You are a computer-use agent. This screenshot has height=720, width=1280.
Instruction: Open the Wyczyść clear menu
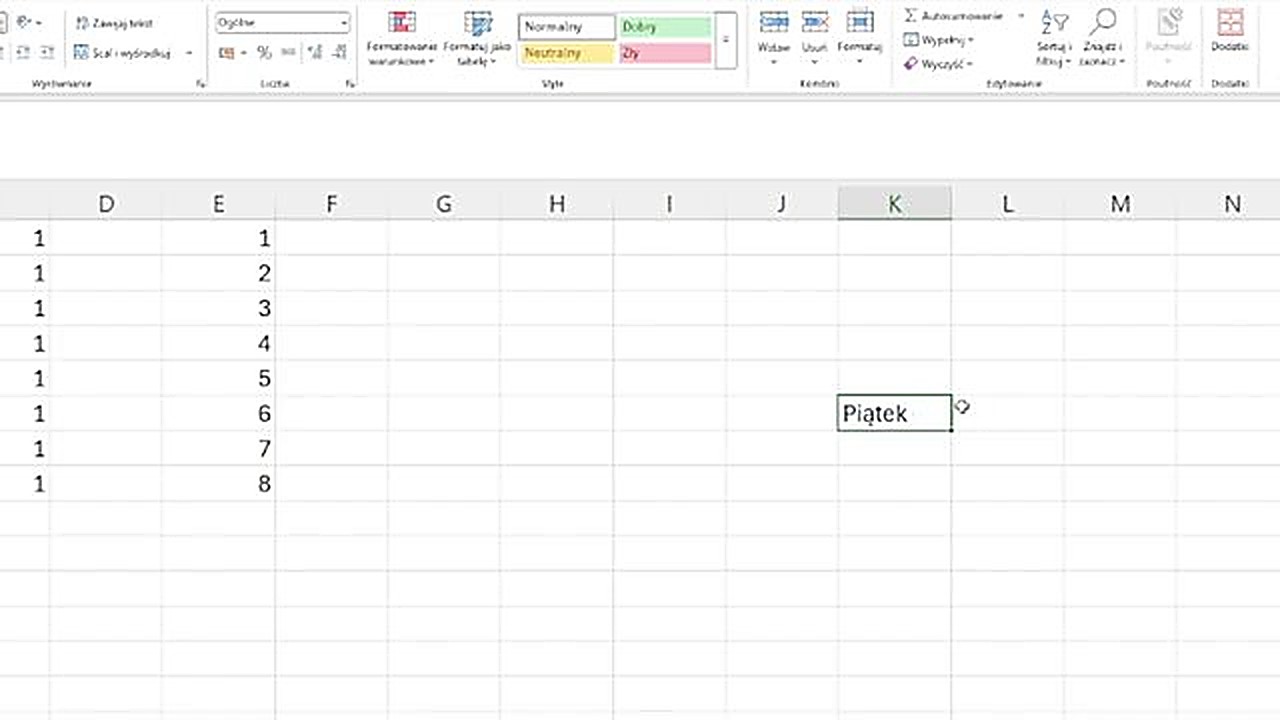point(938,64)
